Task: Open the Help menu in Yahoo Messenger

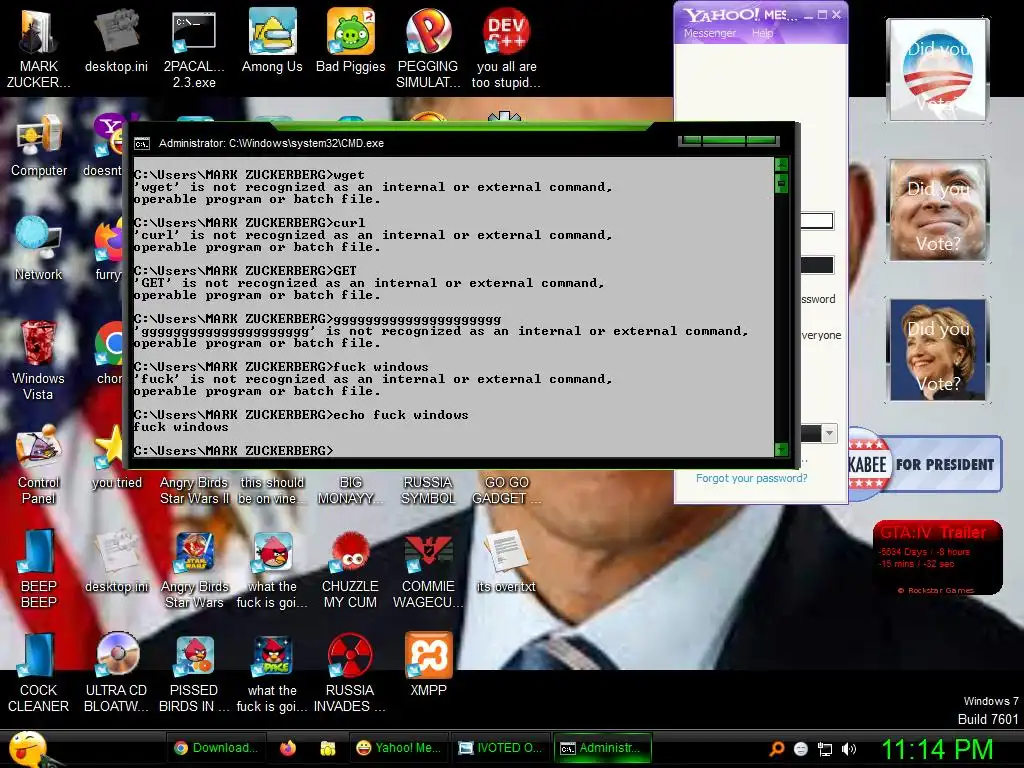Action: click(x=762, y=33)
